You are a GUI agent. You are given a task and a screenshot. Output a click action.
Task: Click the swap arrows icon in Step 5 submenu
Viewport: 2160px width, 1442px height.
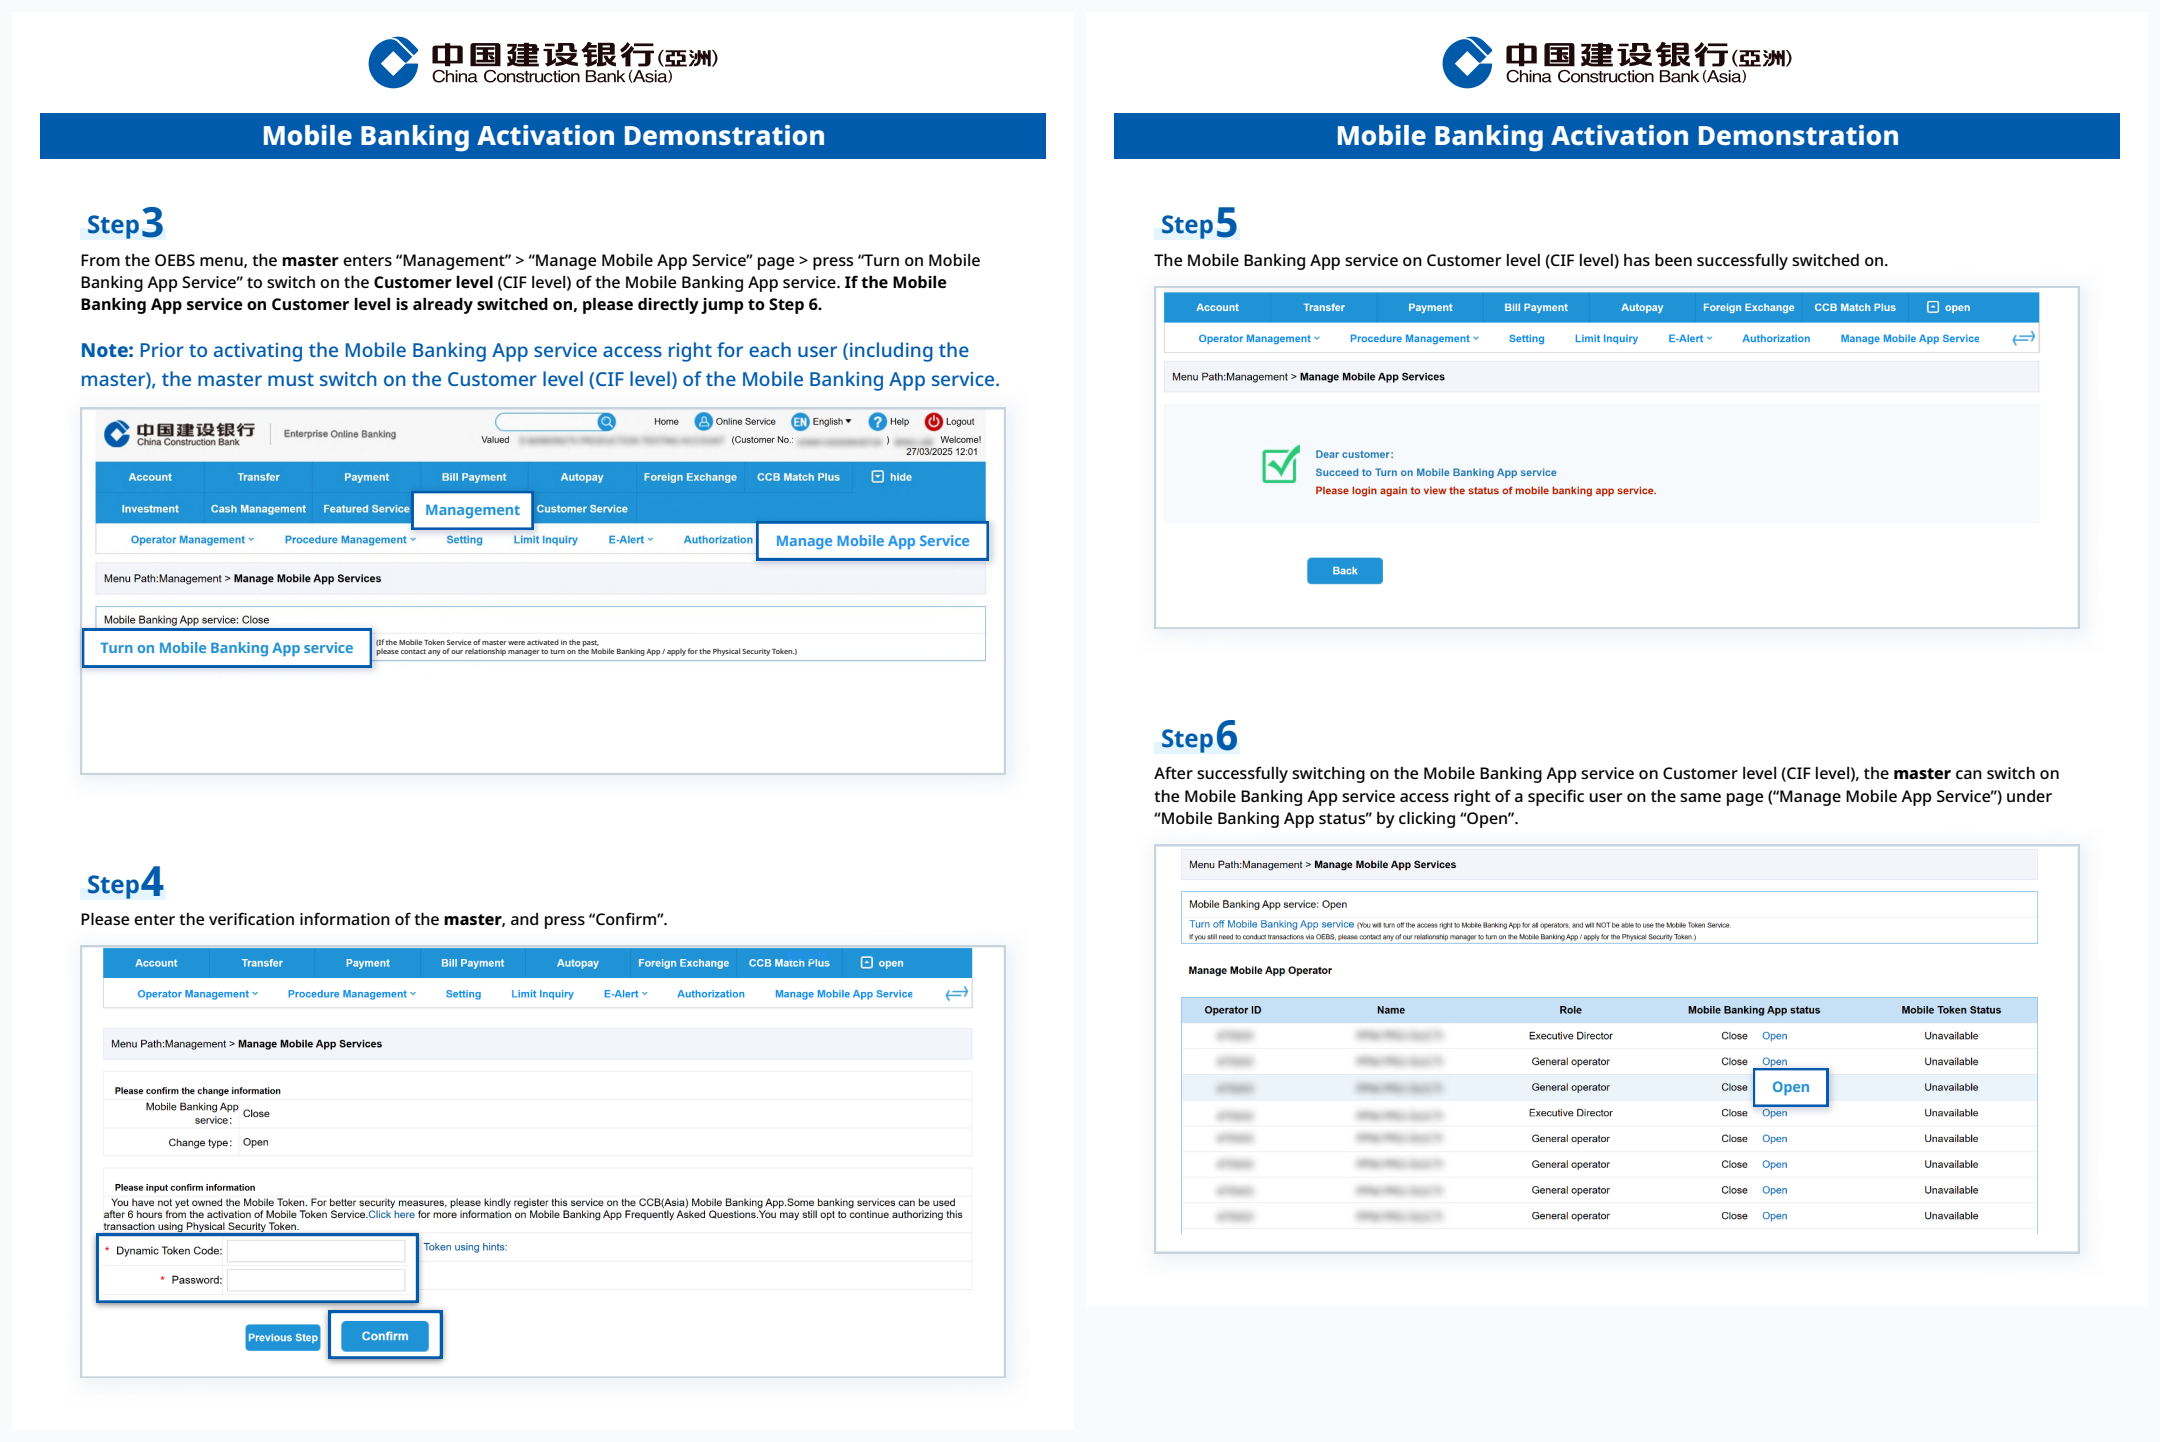click(2024, 338)
